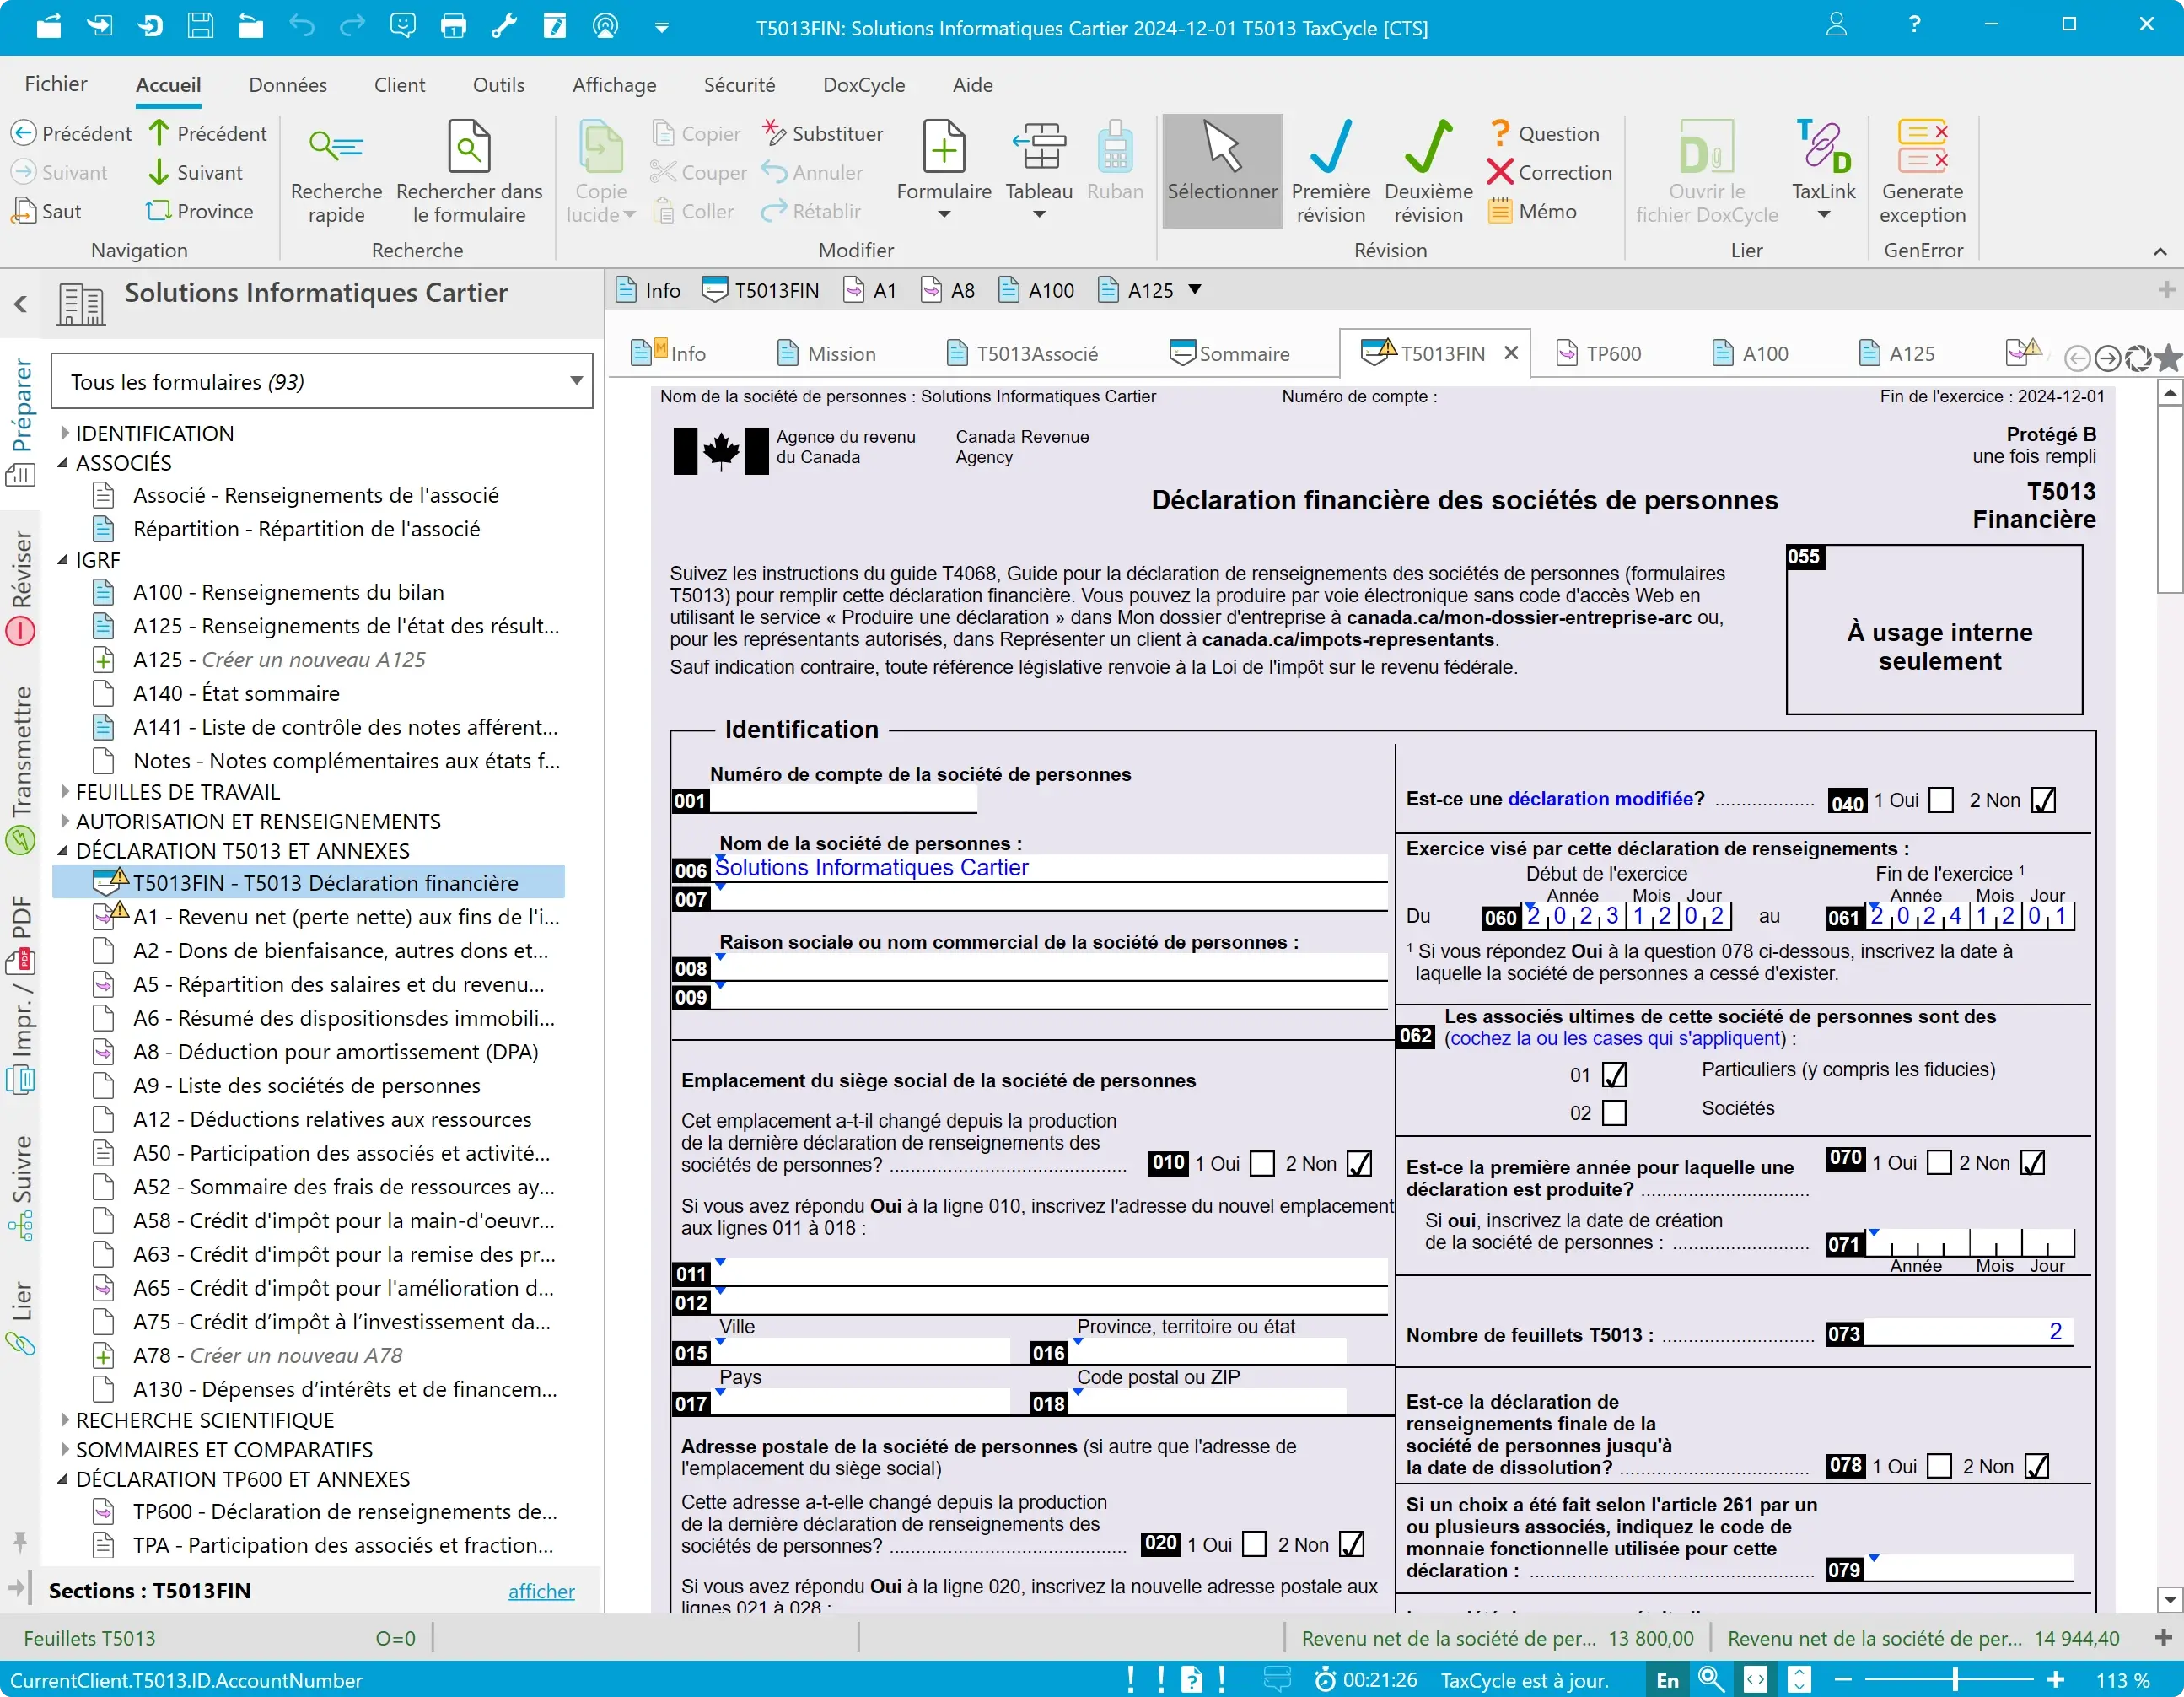This screenshot has height=1697, width=2184.
Task: Open the Tous les formulaires dropdown
Action: (576, 381)
